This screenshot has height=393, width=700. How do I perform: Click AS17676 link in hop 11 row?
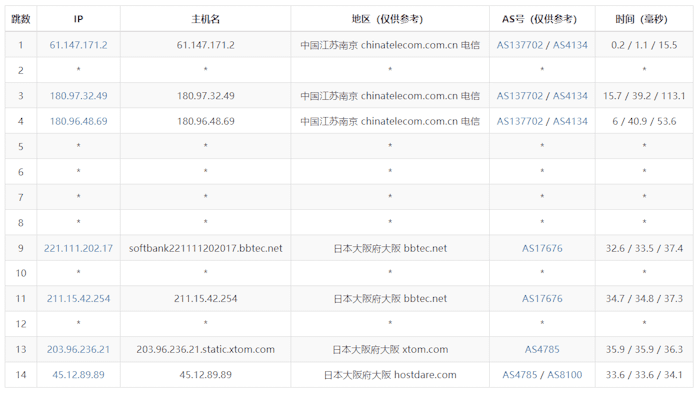[542, 299]
